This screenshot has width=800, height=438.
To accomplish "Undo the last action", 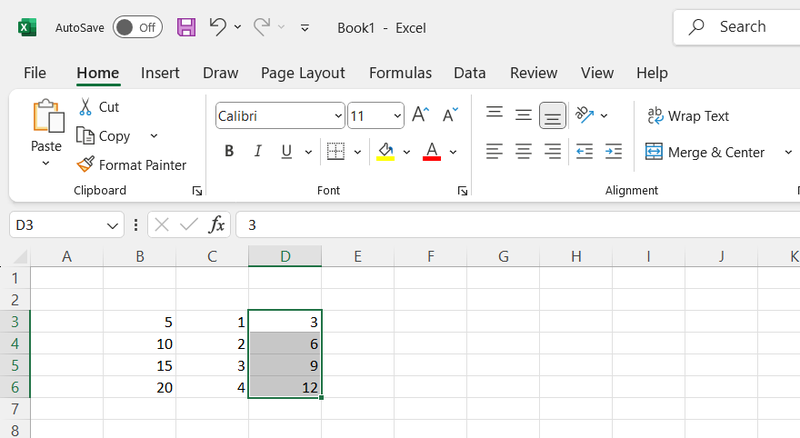I will (x=218, y=27).
